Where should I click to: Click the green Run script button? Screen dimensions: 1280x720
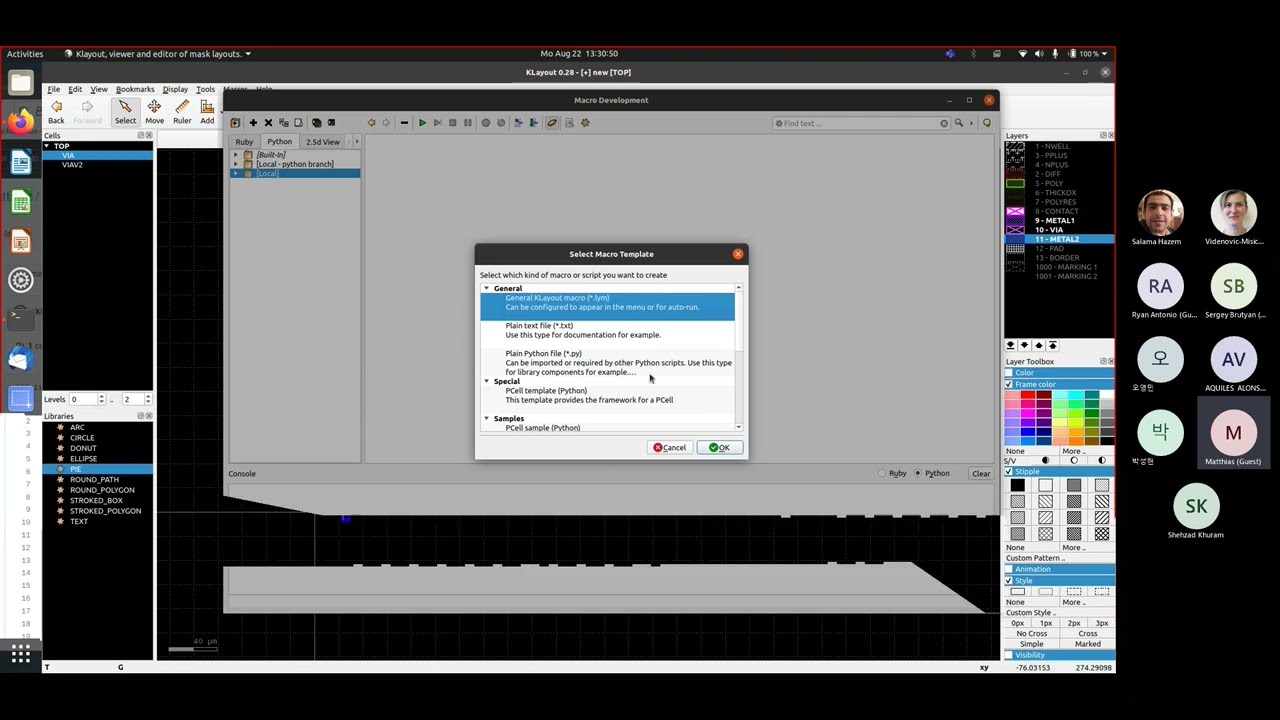(422, 123)
